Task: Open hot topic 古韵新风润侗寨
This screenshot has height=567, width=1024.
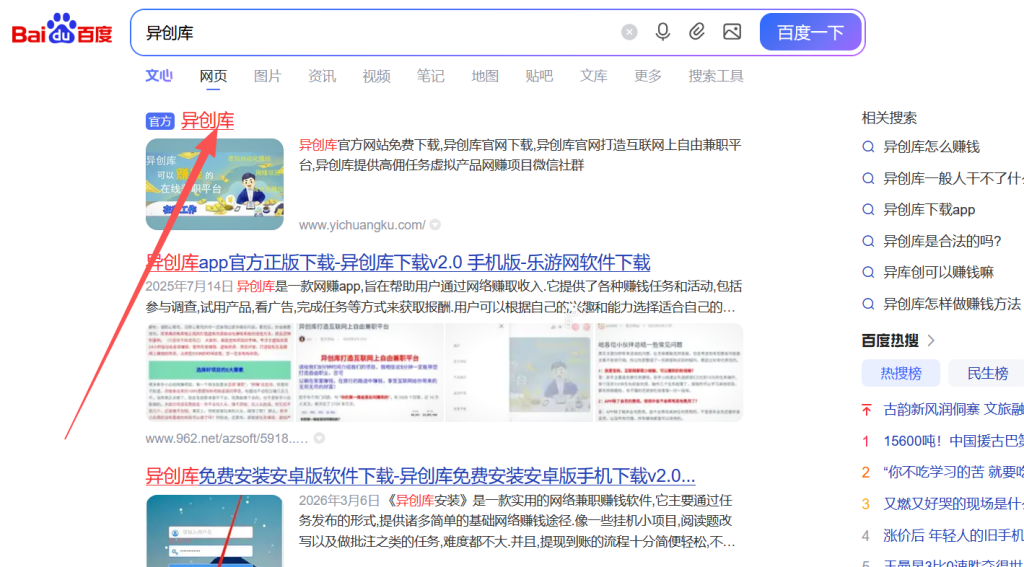Action: [x=953, y=410]
